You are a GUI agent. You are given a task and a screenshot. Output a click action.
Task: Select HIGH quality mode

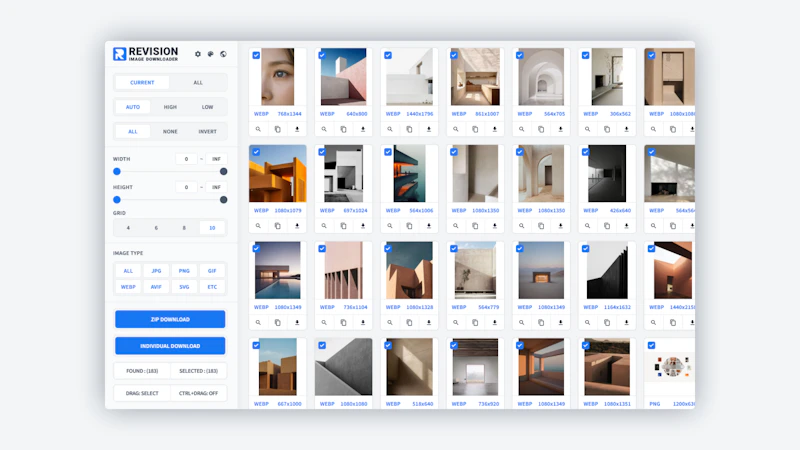click(170, 107)
